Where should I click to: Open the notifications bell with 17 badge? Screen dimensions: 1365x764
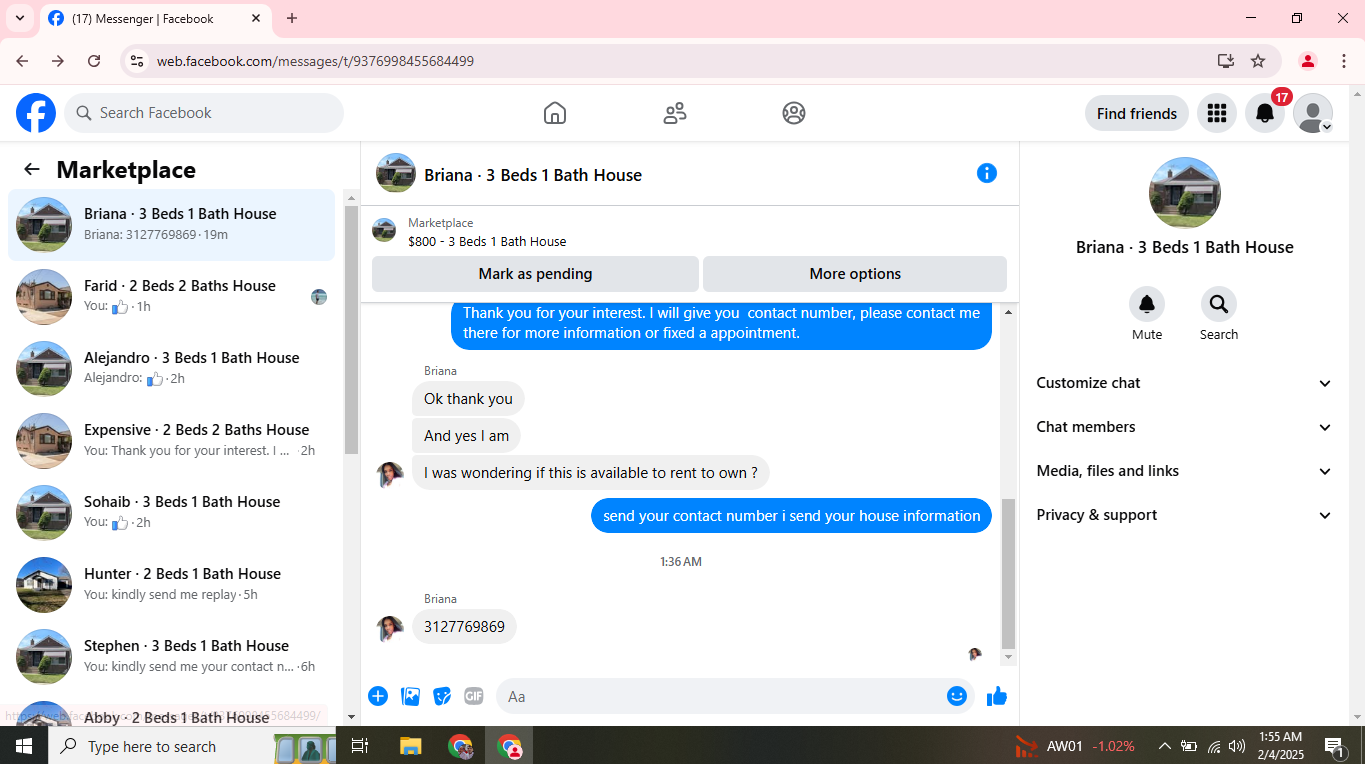click(x=1265, y=113)
